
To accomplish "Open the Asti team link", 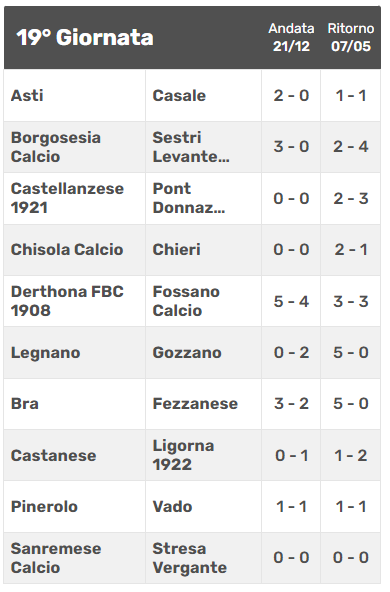I will click(27, 96).
